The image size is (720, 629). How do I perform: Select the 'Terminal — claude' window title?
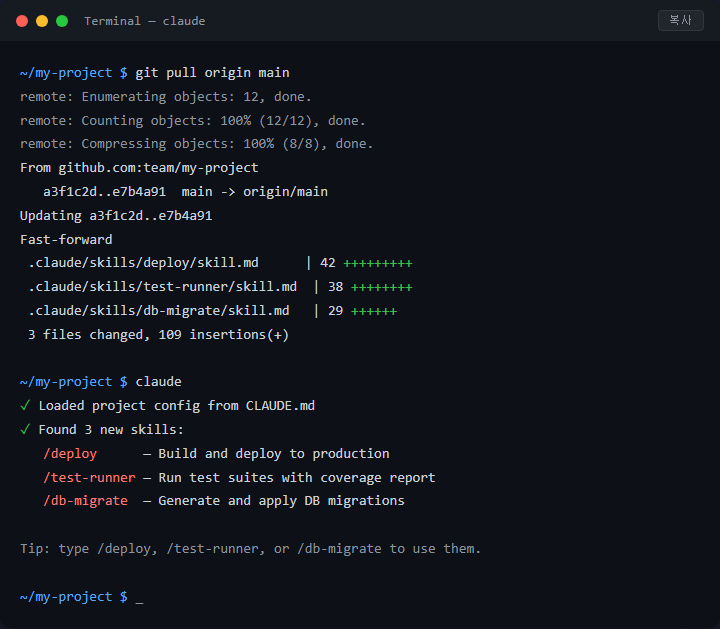pyautogui.click(x=145, y=21)
